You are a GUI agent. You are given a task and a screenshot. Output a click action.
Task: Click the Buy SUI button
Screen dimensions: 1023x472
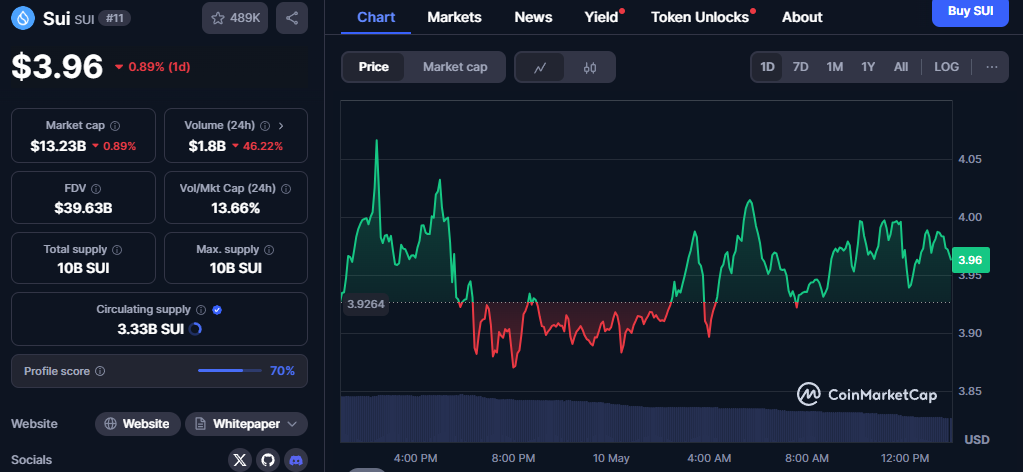coord(970,12)
